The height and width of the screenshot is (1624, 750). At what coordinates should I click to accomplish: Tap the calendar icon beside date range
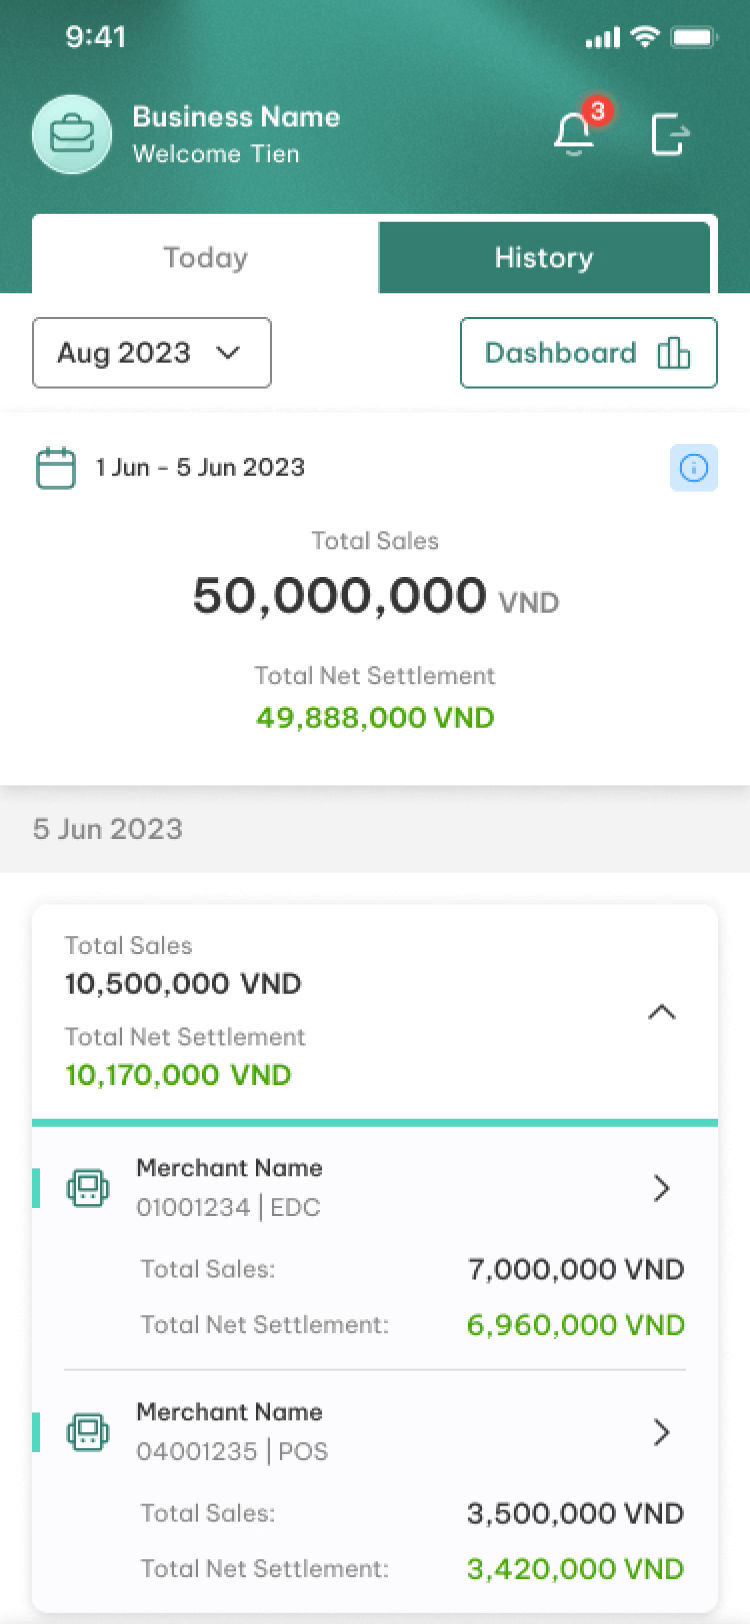[x=56, y=468]
